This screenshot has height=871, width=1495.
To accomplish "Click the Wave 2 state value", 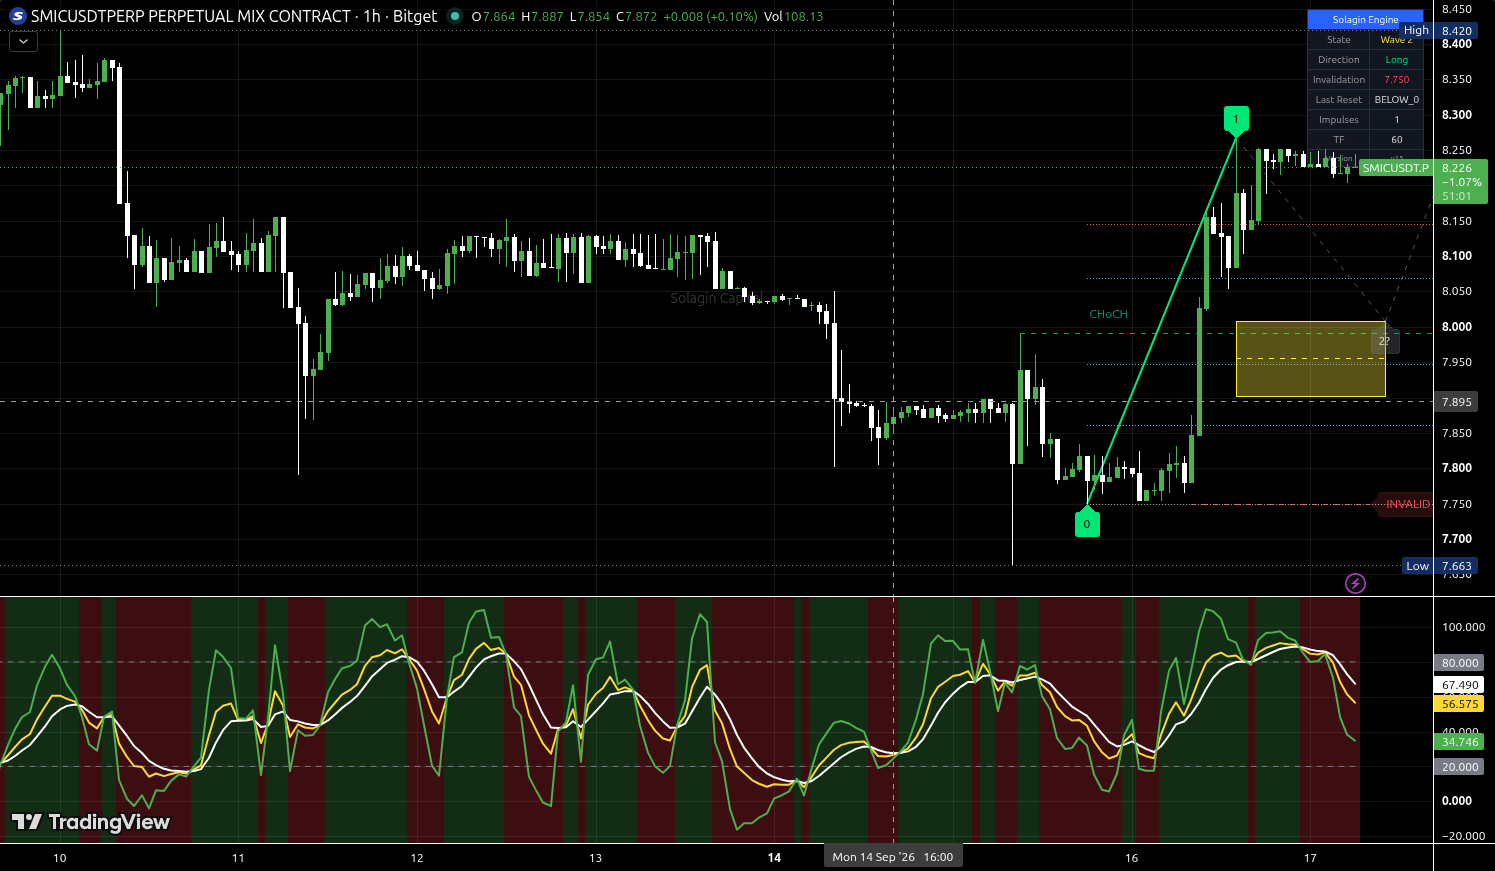I will click(x=1396, y=40).
